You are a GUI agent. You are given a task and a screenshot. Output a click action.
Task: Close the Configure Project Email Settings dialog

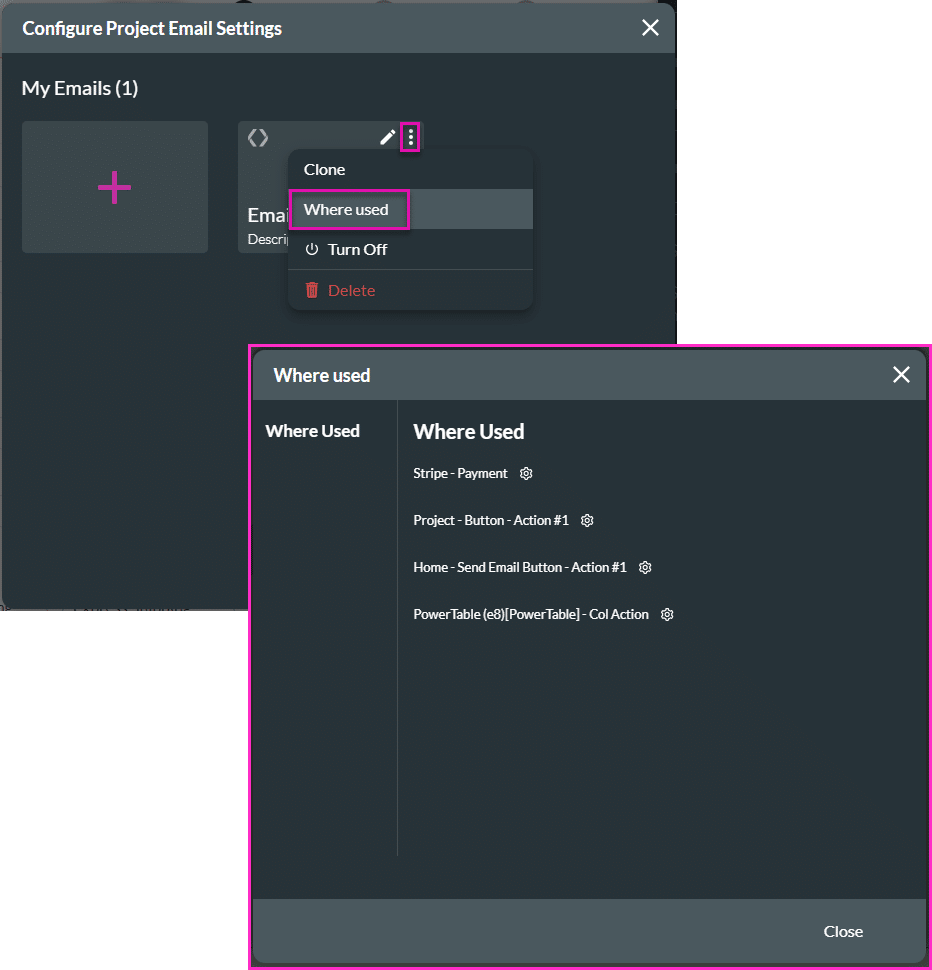tap(650, 28)
